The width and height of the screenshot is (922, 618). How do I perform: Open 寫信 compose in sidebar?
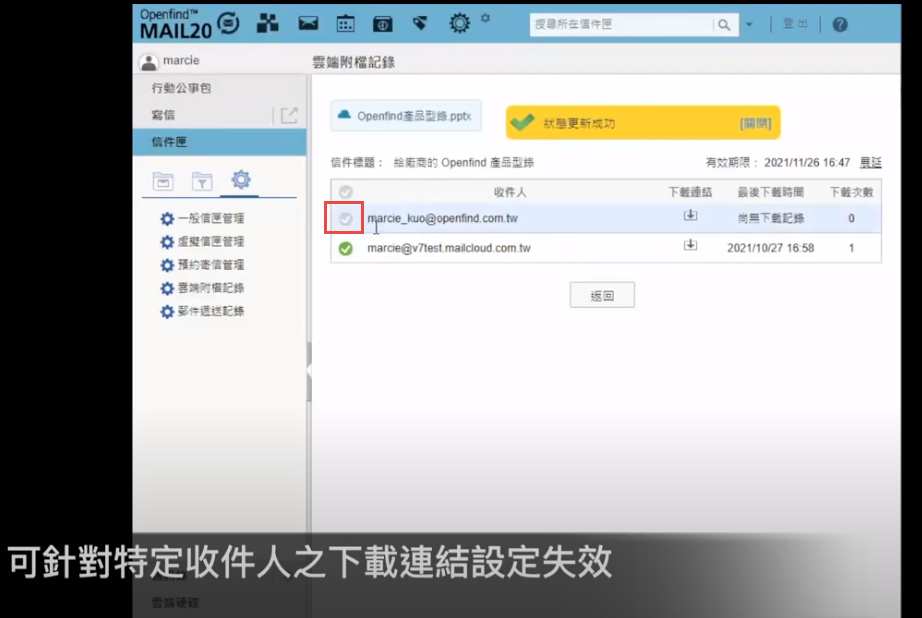pyautogui.click(x=163, y=115)
